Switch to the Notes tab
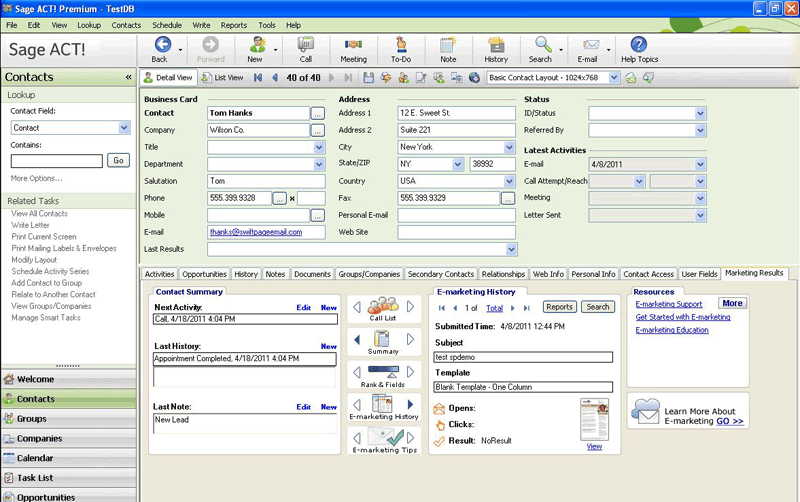This screenshot has height=502, width=800. pyautogui.click(x=275, y=274)
